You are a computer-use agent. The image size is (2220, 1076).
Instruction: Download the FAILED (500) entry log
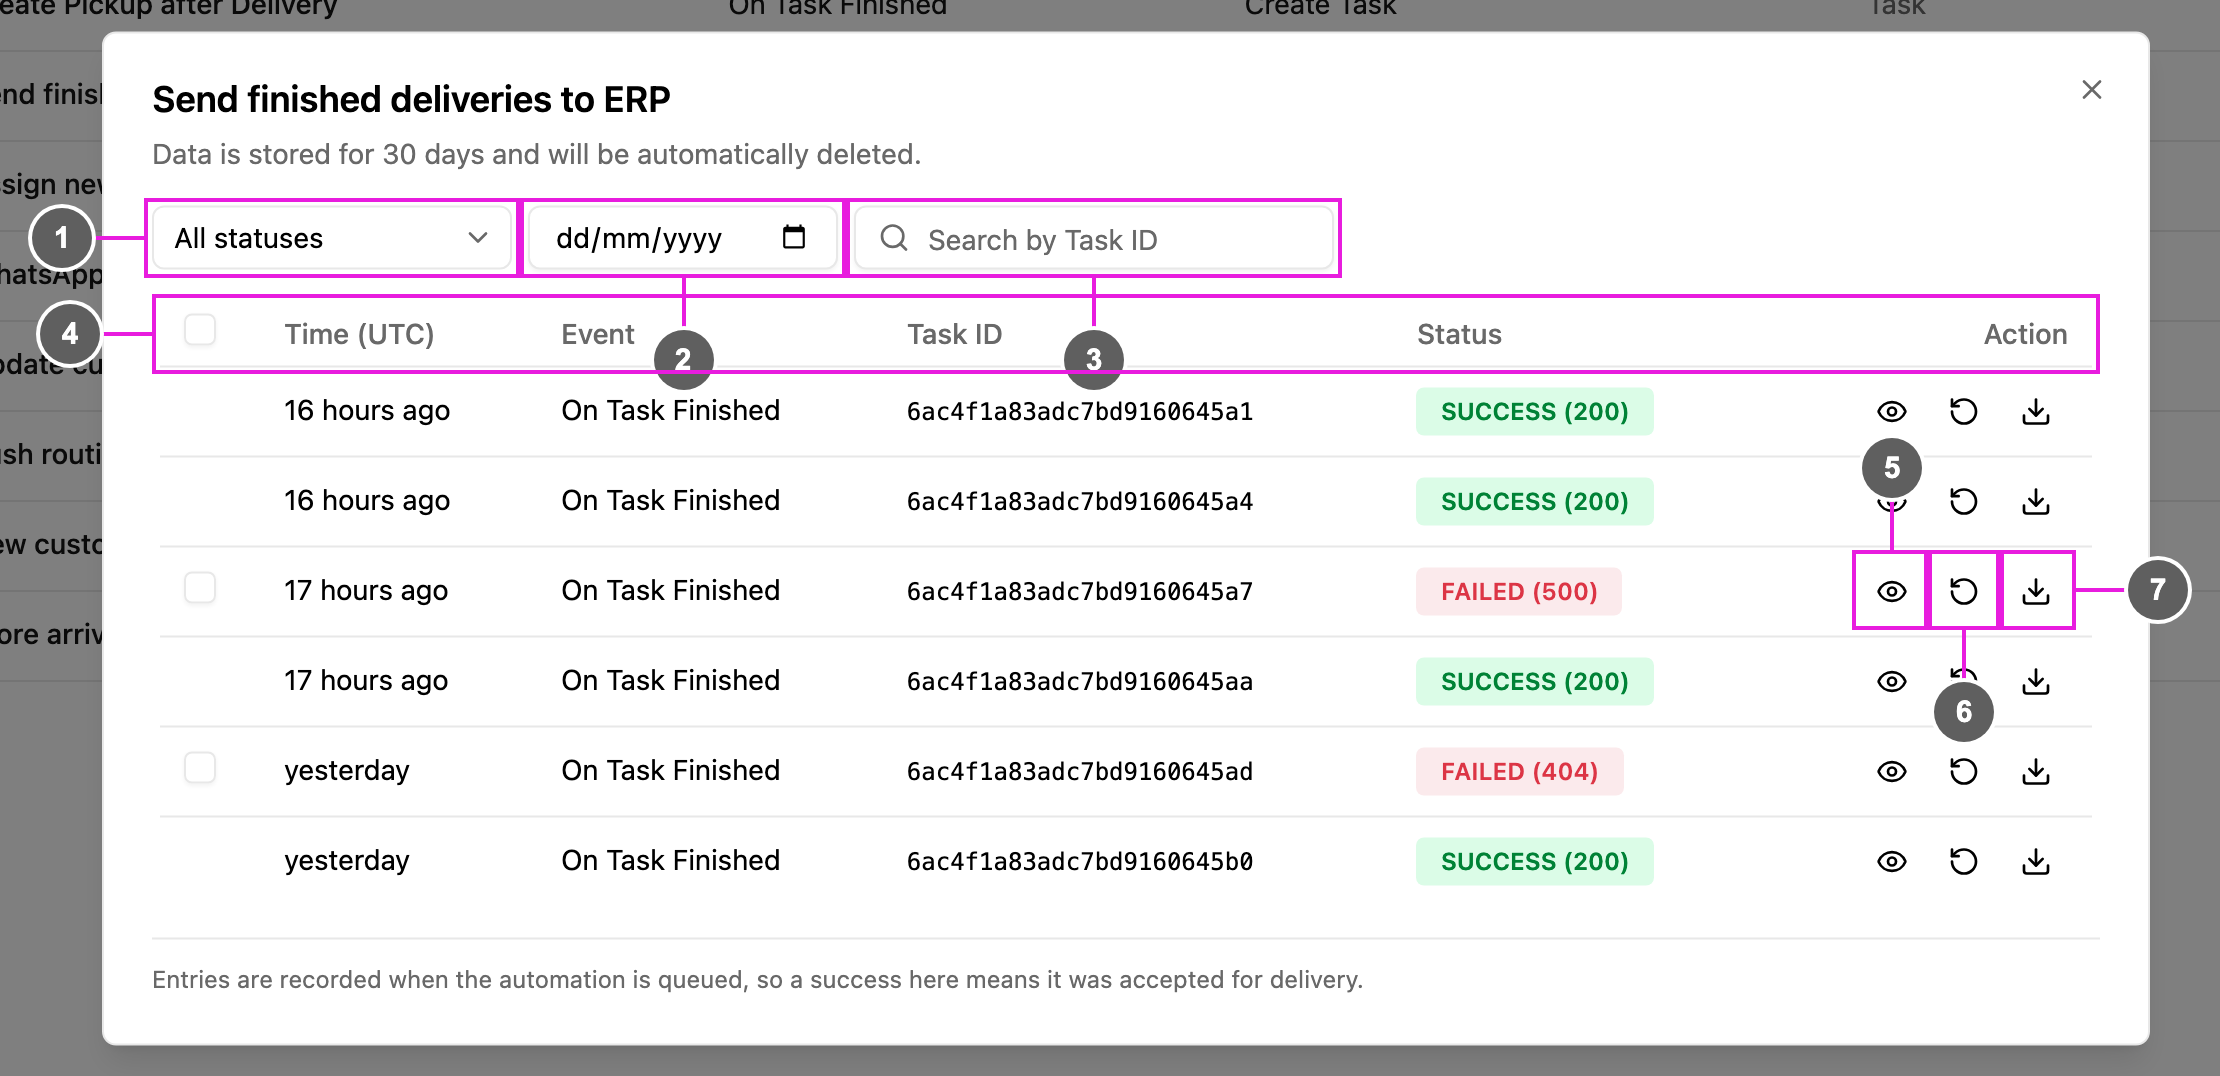click(2036, 591)
